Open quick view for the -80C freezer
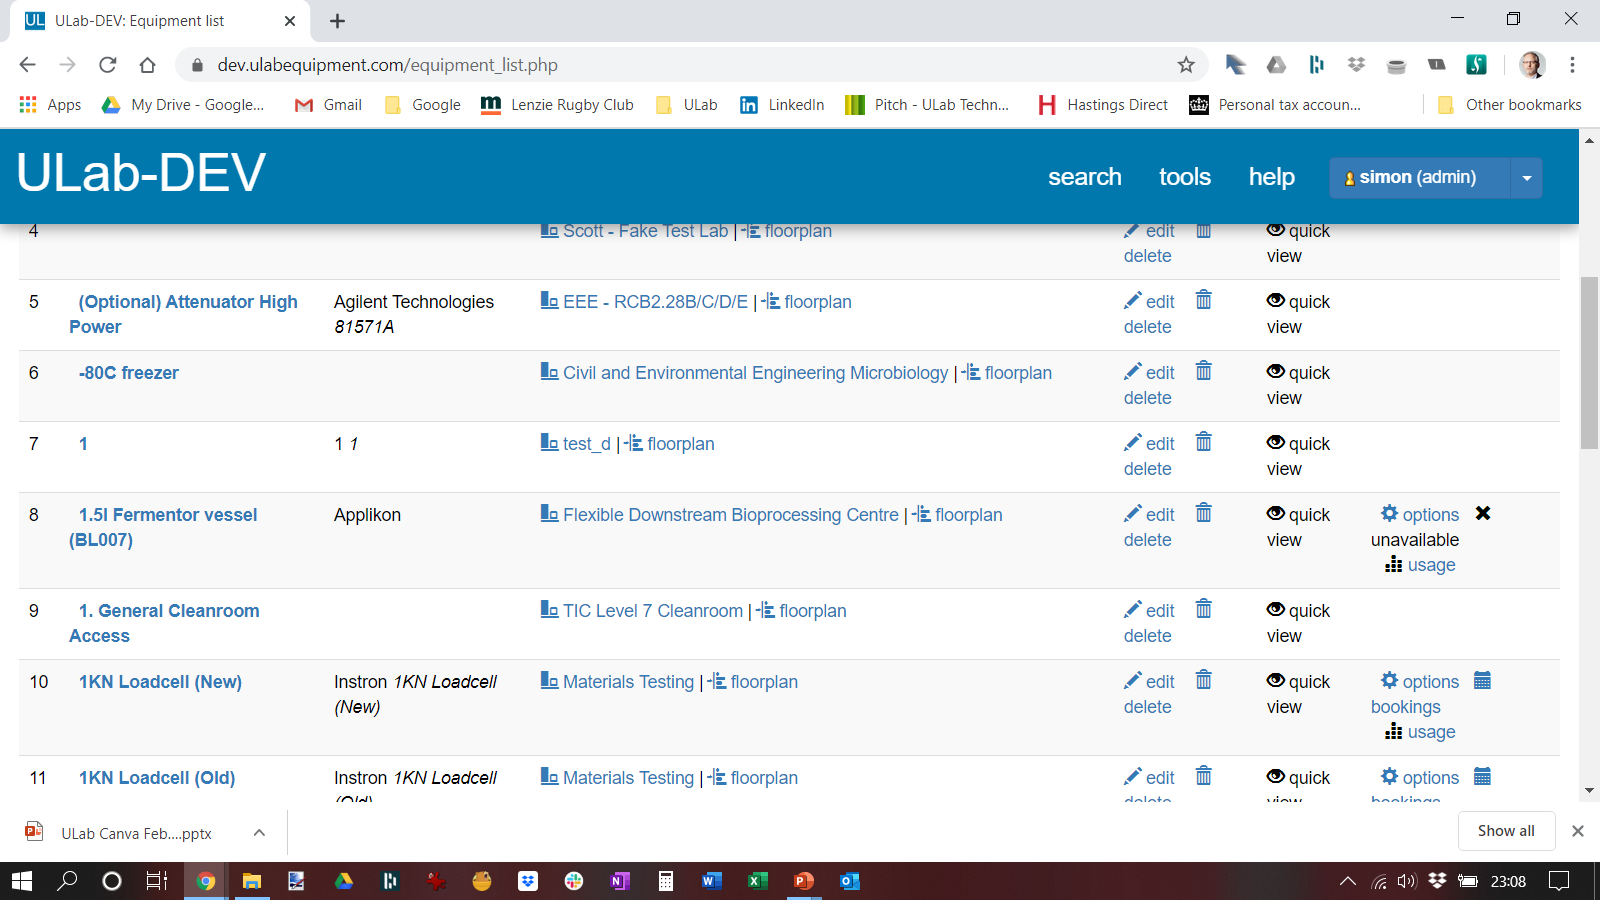 (x=1298, y=385)
